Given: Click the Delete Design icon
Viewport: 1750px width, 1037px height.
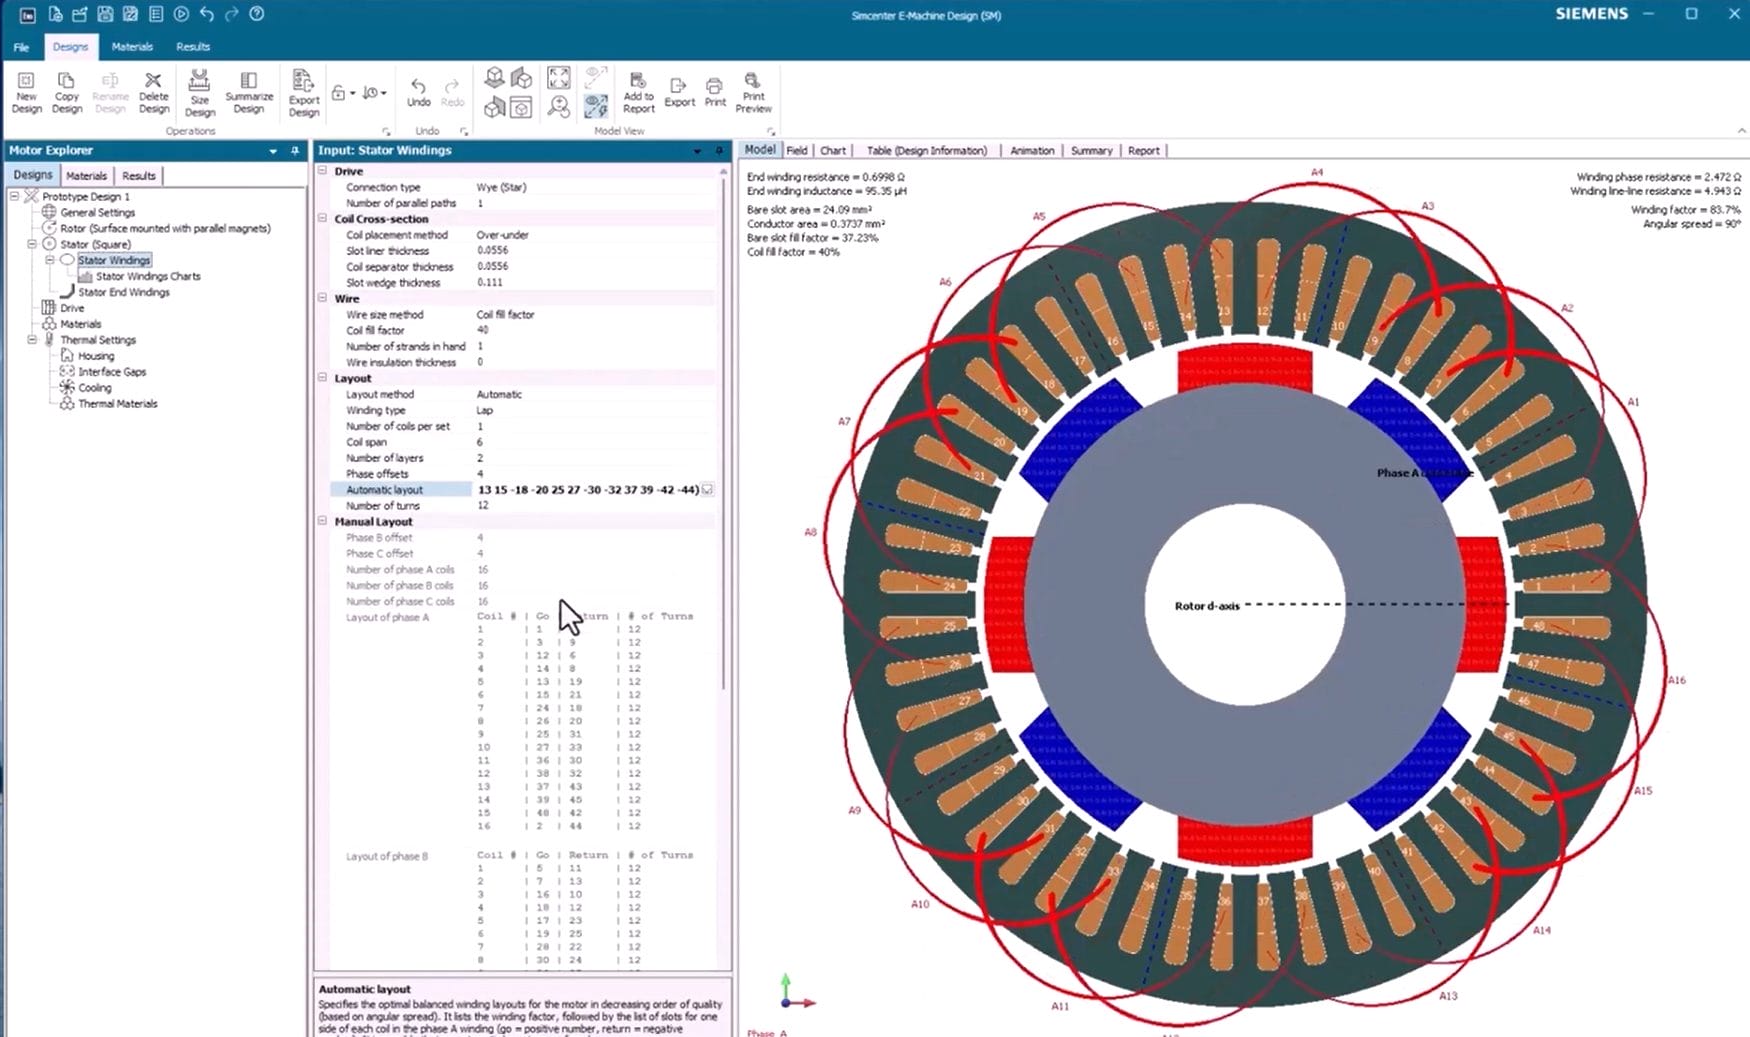Looking at the screenshot, I should point(154,90).
